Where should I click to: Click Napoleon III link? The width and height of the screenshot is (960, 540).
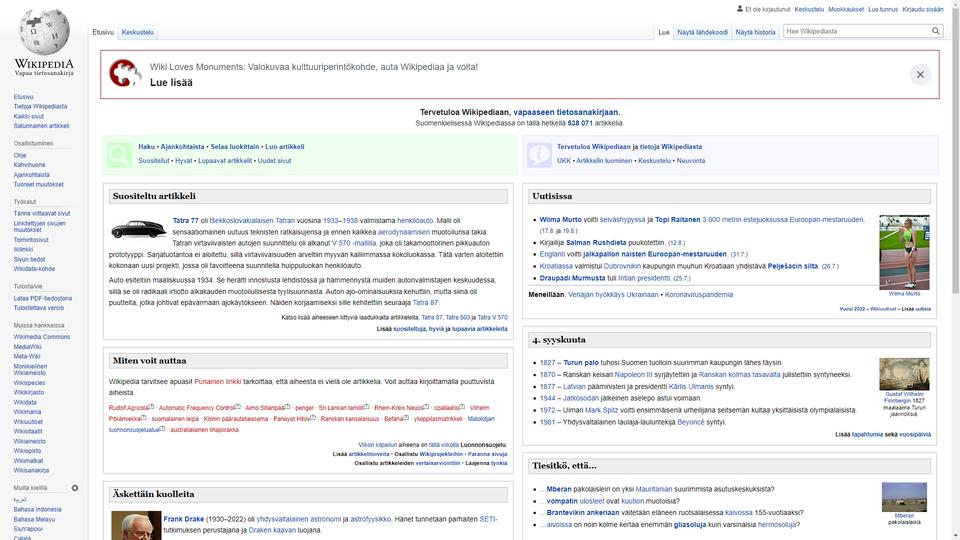pyautogui.click(x=633, y=375)
